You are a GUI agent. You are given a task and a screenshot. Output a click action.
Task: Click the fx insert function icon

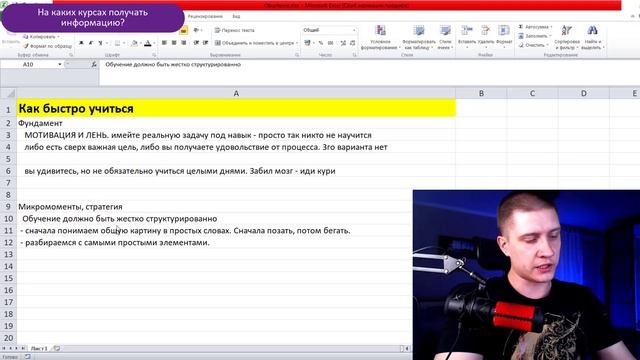[94, 64]
